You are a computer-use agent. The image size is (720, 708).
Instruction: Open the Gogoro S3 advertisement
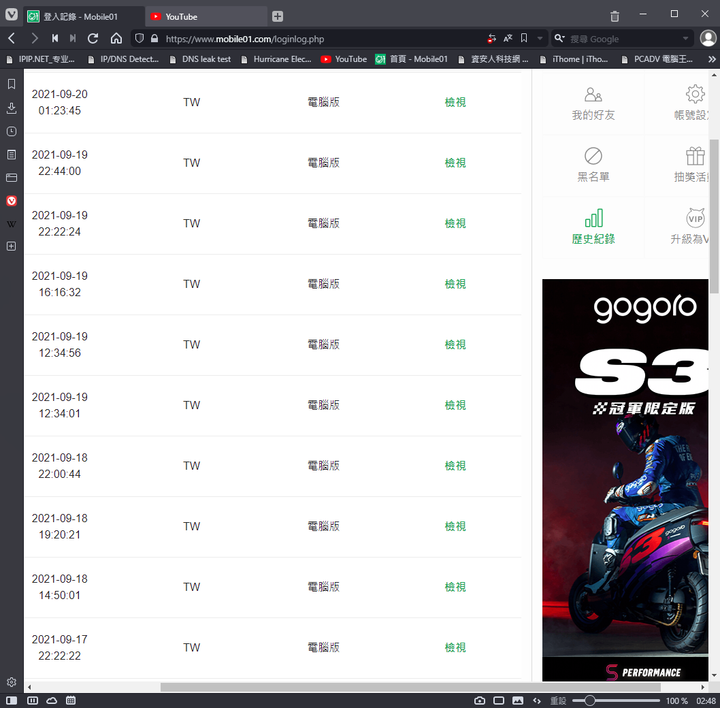click(x=625, y=480)
